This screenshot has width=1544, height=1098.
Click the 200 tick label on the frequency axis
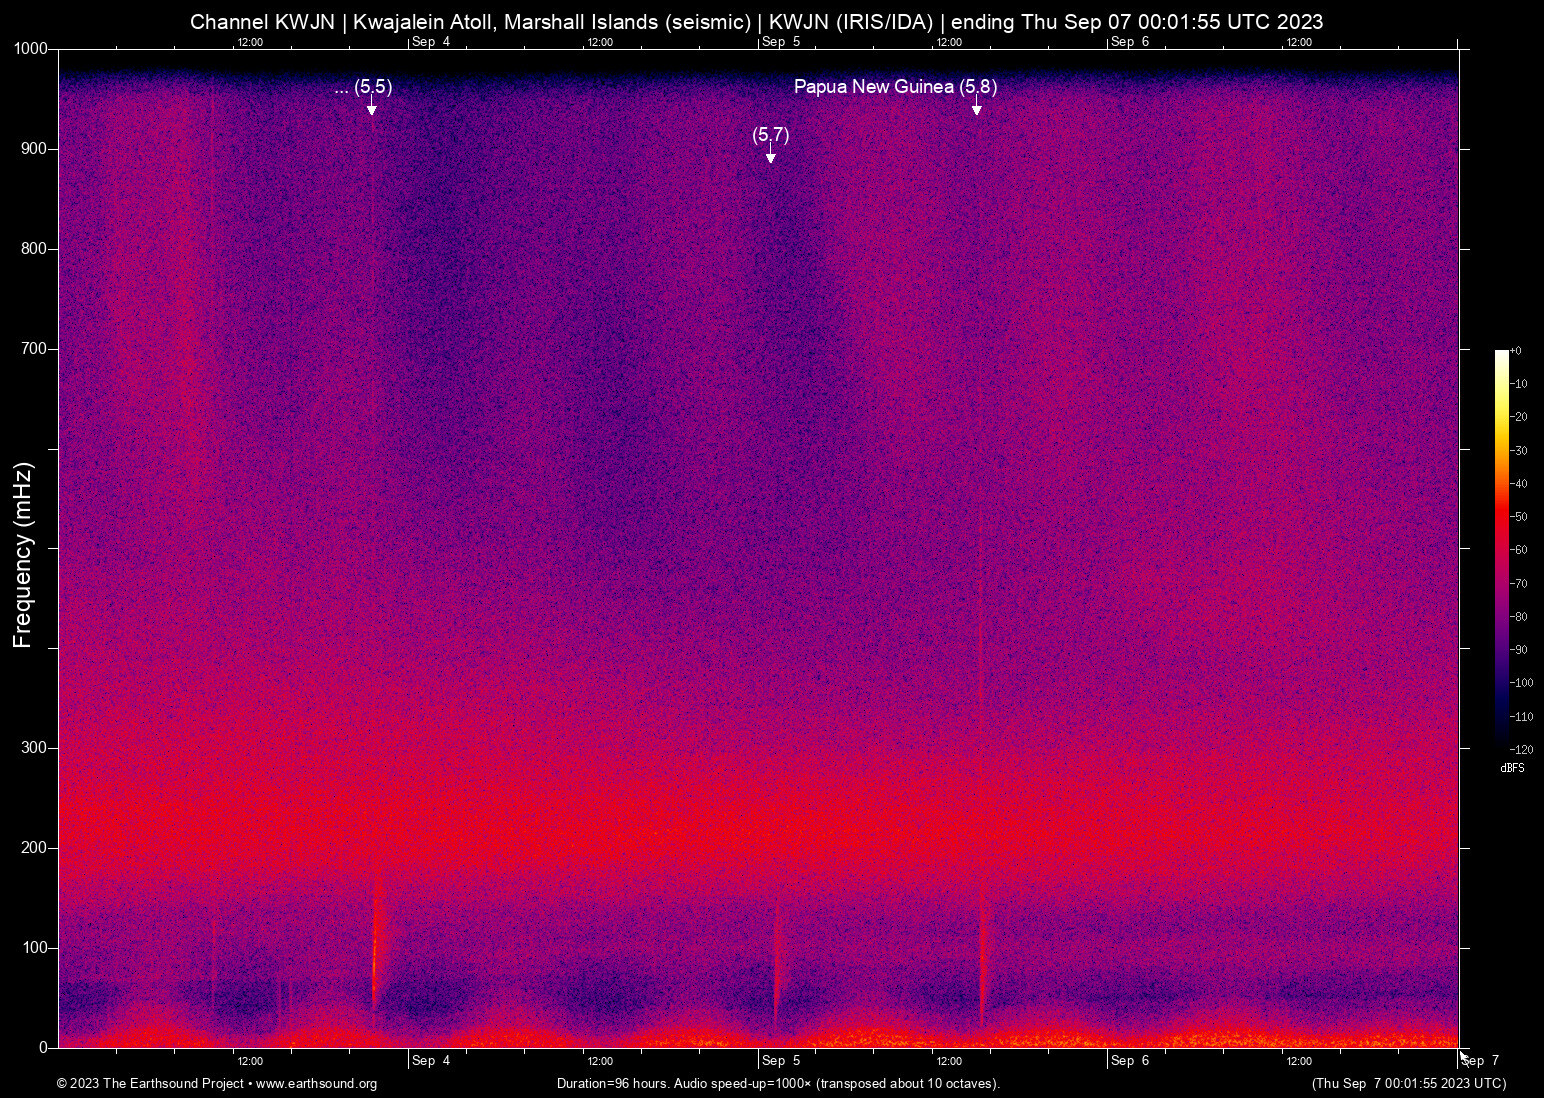34,848
